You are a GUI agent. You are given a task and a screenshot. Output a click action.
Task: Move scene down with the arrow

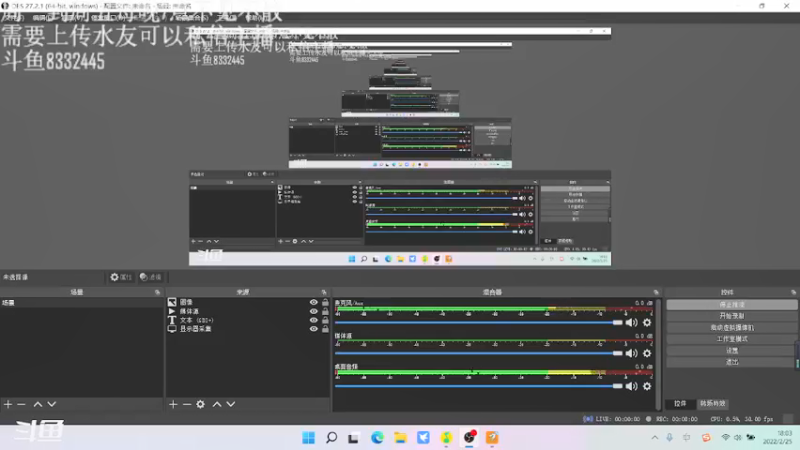point(52,404)
